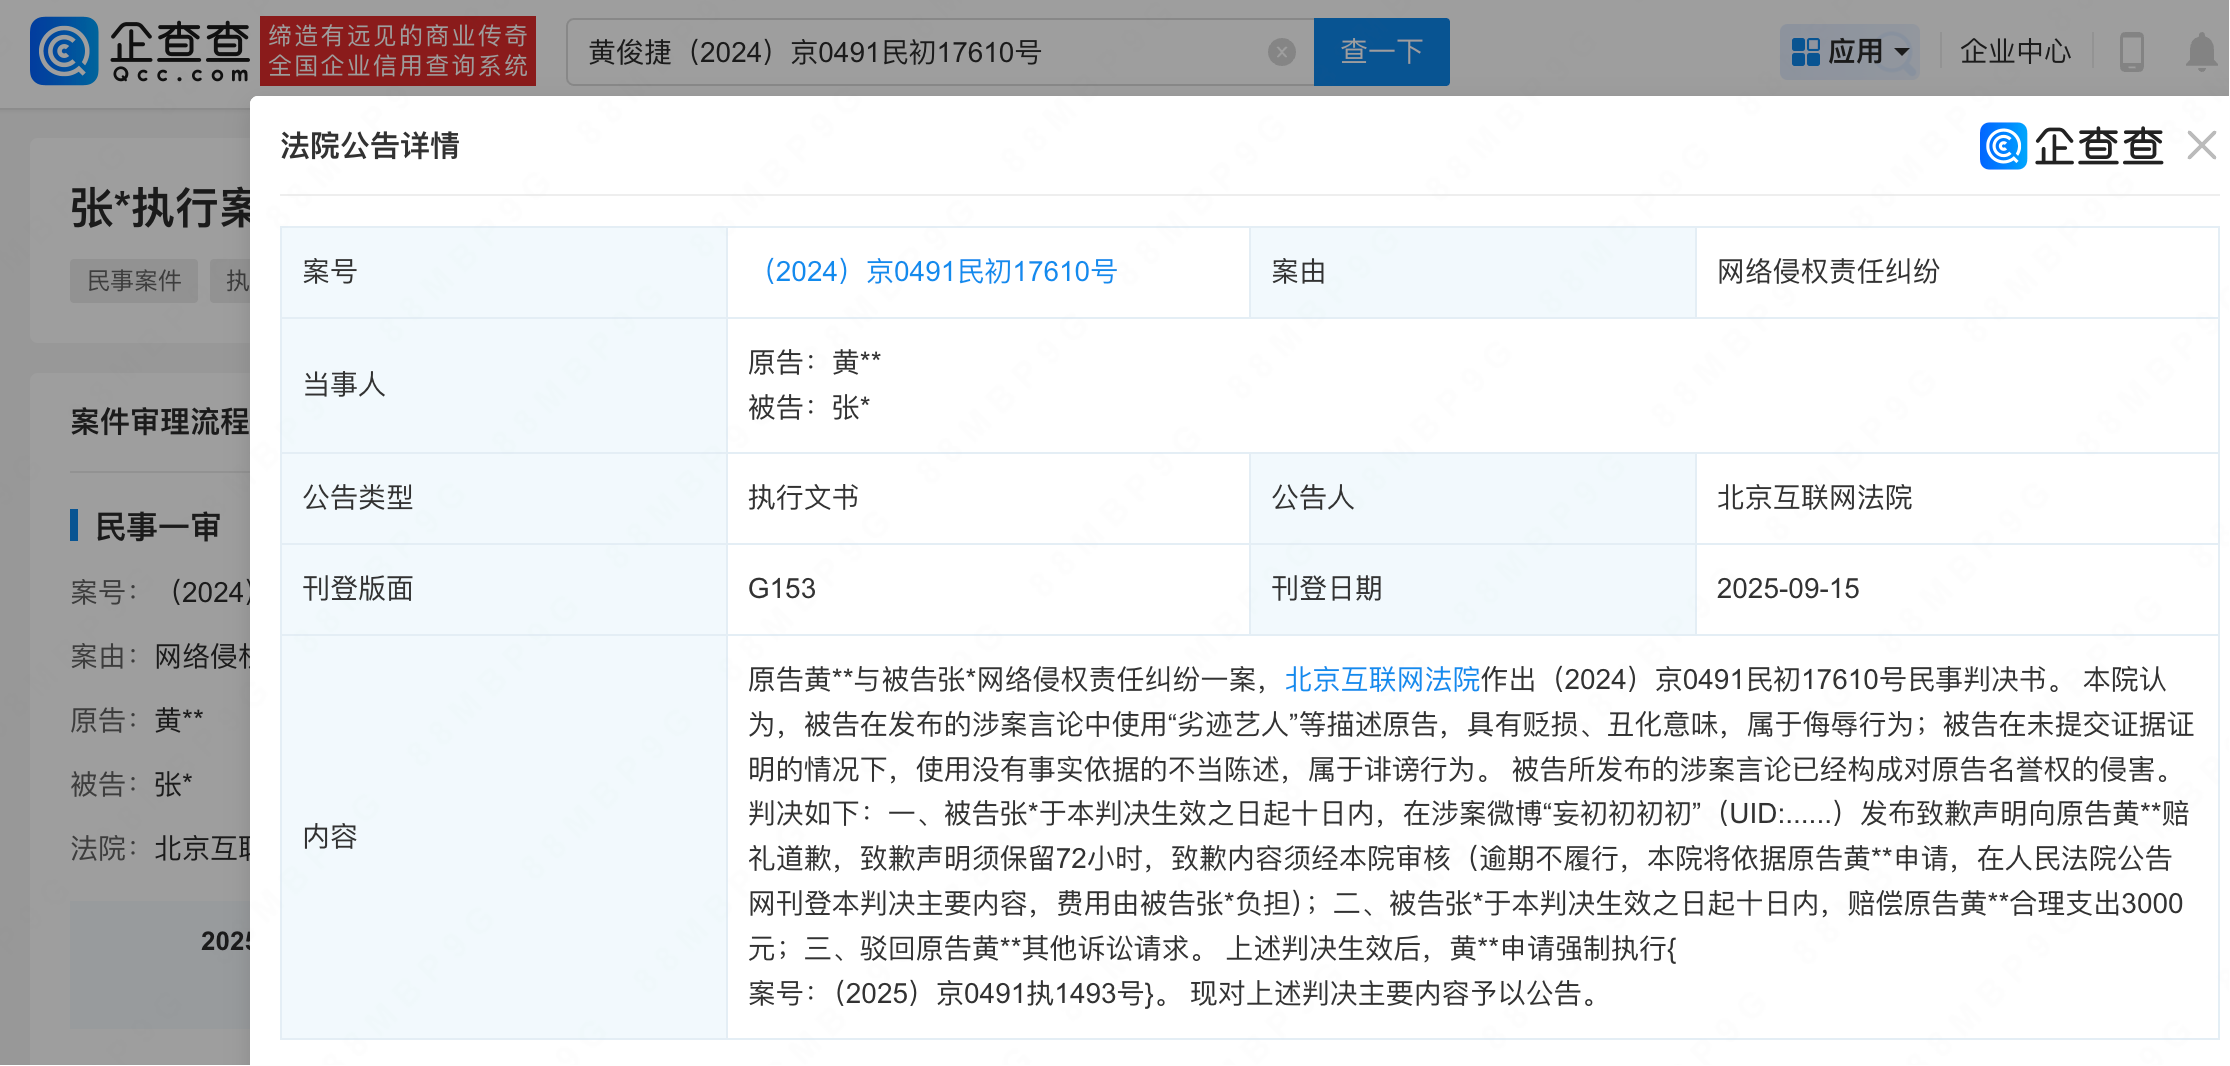Close the 法院公告详情 dialog

[2201, 146]
